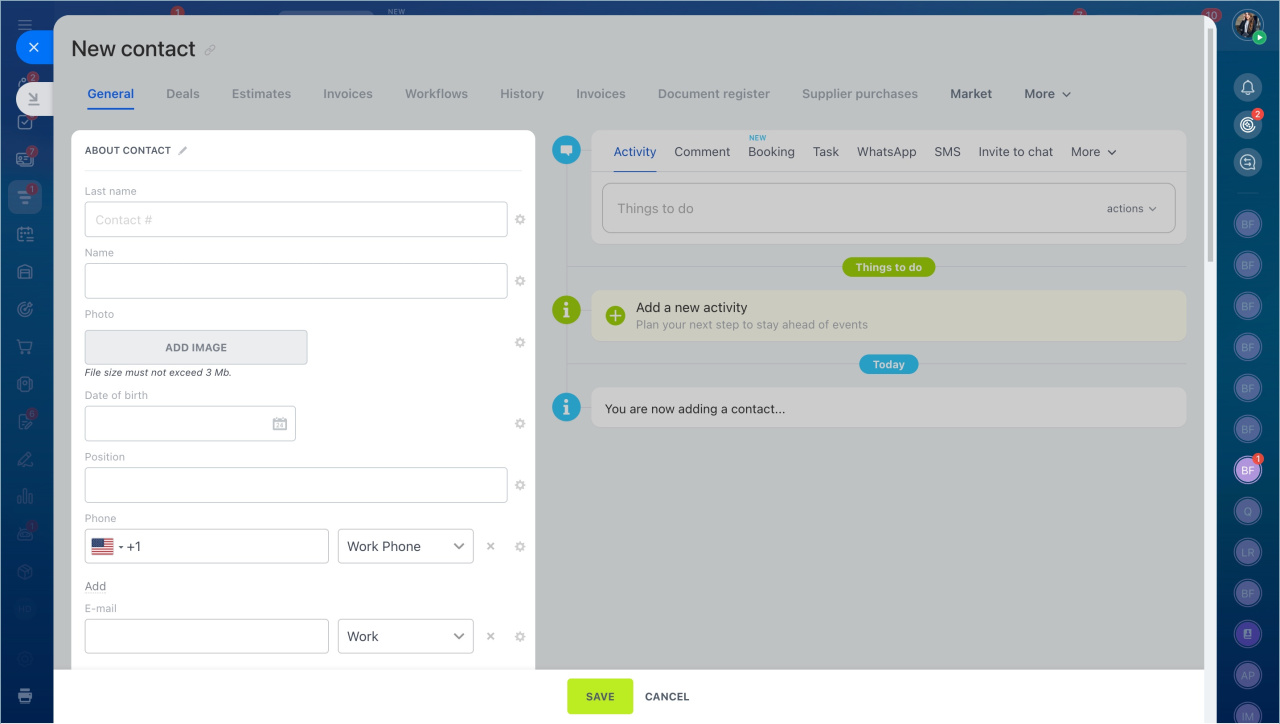Expand the E-mail type Work dropdown

tap(405, 637)
